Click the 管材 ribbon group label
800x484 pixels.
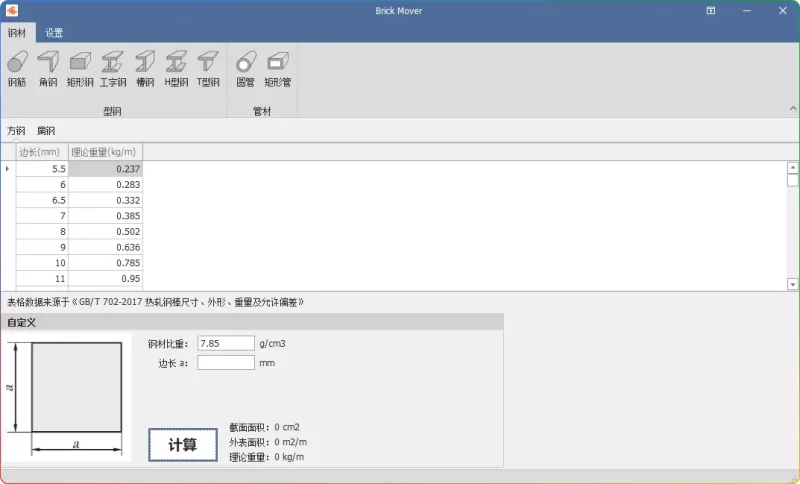(262, 111)
